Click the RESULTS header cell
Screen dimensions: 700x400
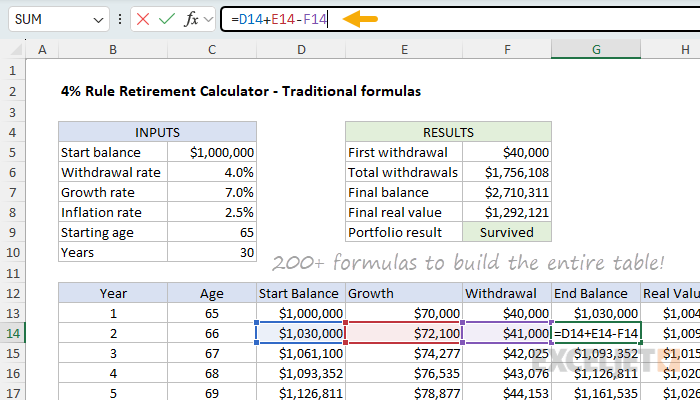click(x=449, y=132)
